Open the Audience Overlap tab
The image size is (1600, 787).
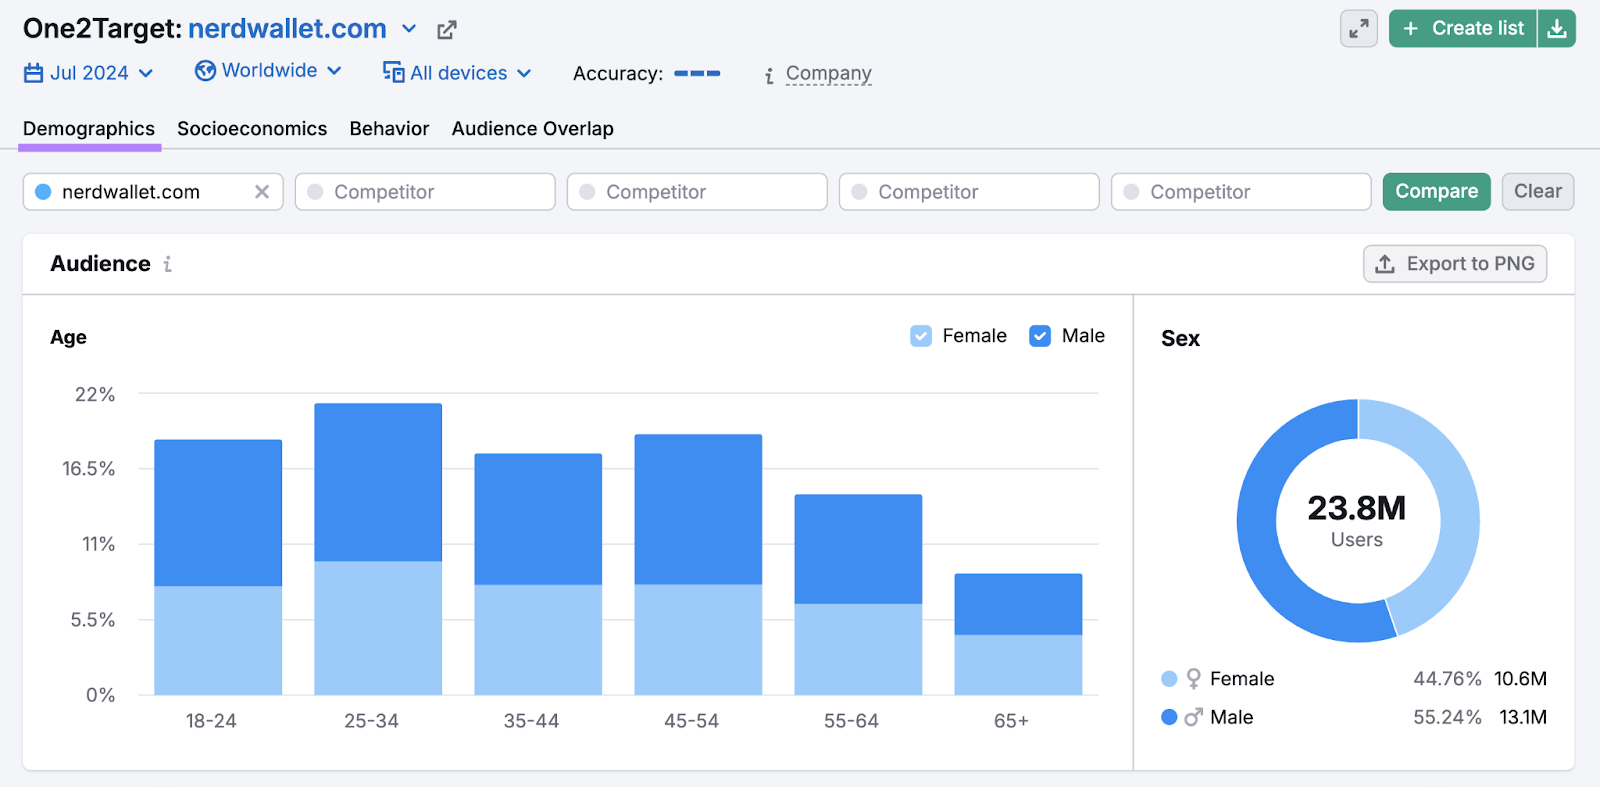(532, 129)
